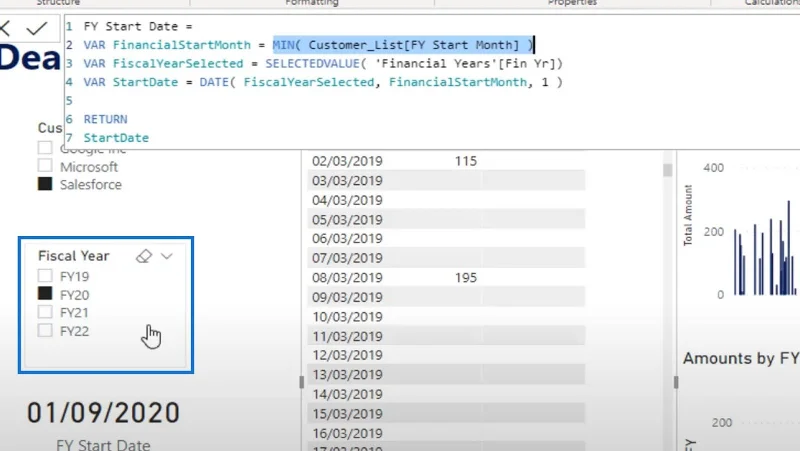Click the Amounts by FY chart title
The image size is (800, 451).
click(x=741, y=359)
